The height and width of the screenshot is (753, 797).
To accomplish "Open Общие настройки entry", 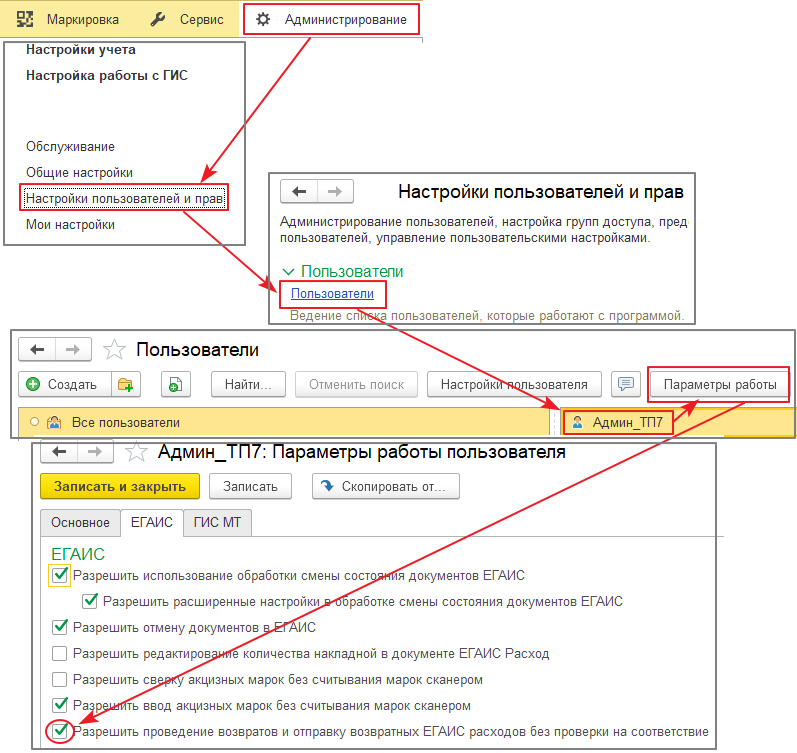I will [x=79, y=172].
